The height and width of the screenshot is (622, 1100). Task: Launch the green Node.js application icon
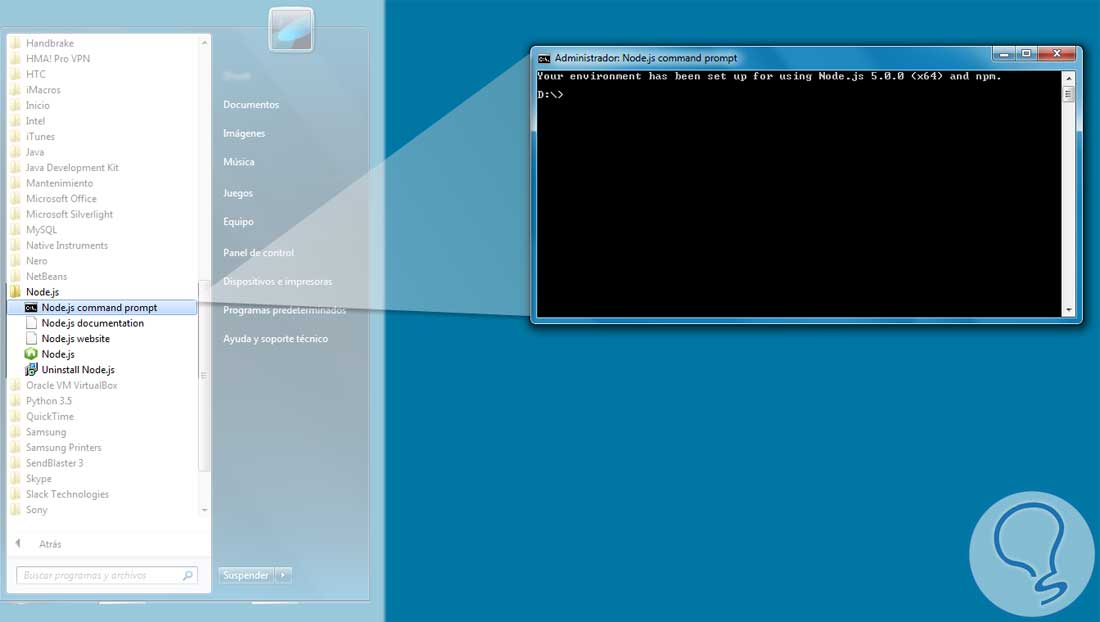coord(31,354)
